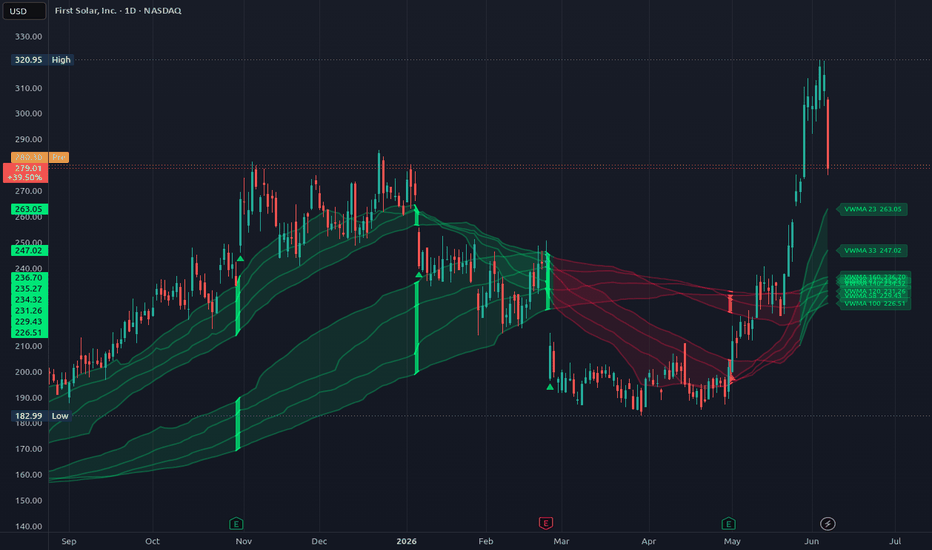The width and height of the screenshot is (932, 550).
Task: Click the 170.00 price scale value
Action: 29,449
